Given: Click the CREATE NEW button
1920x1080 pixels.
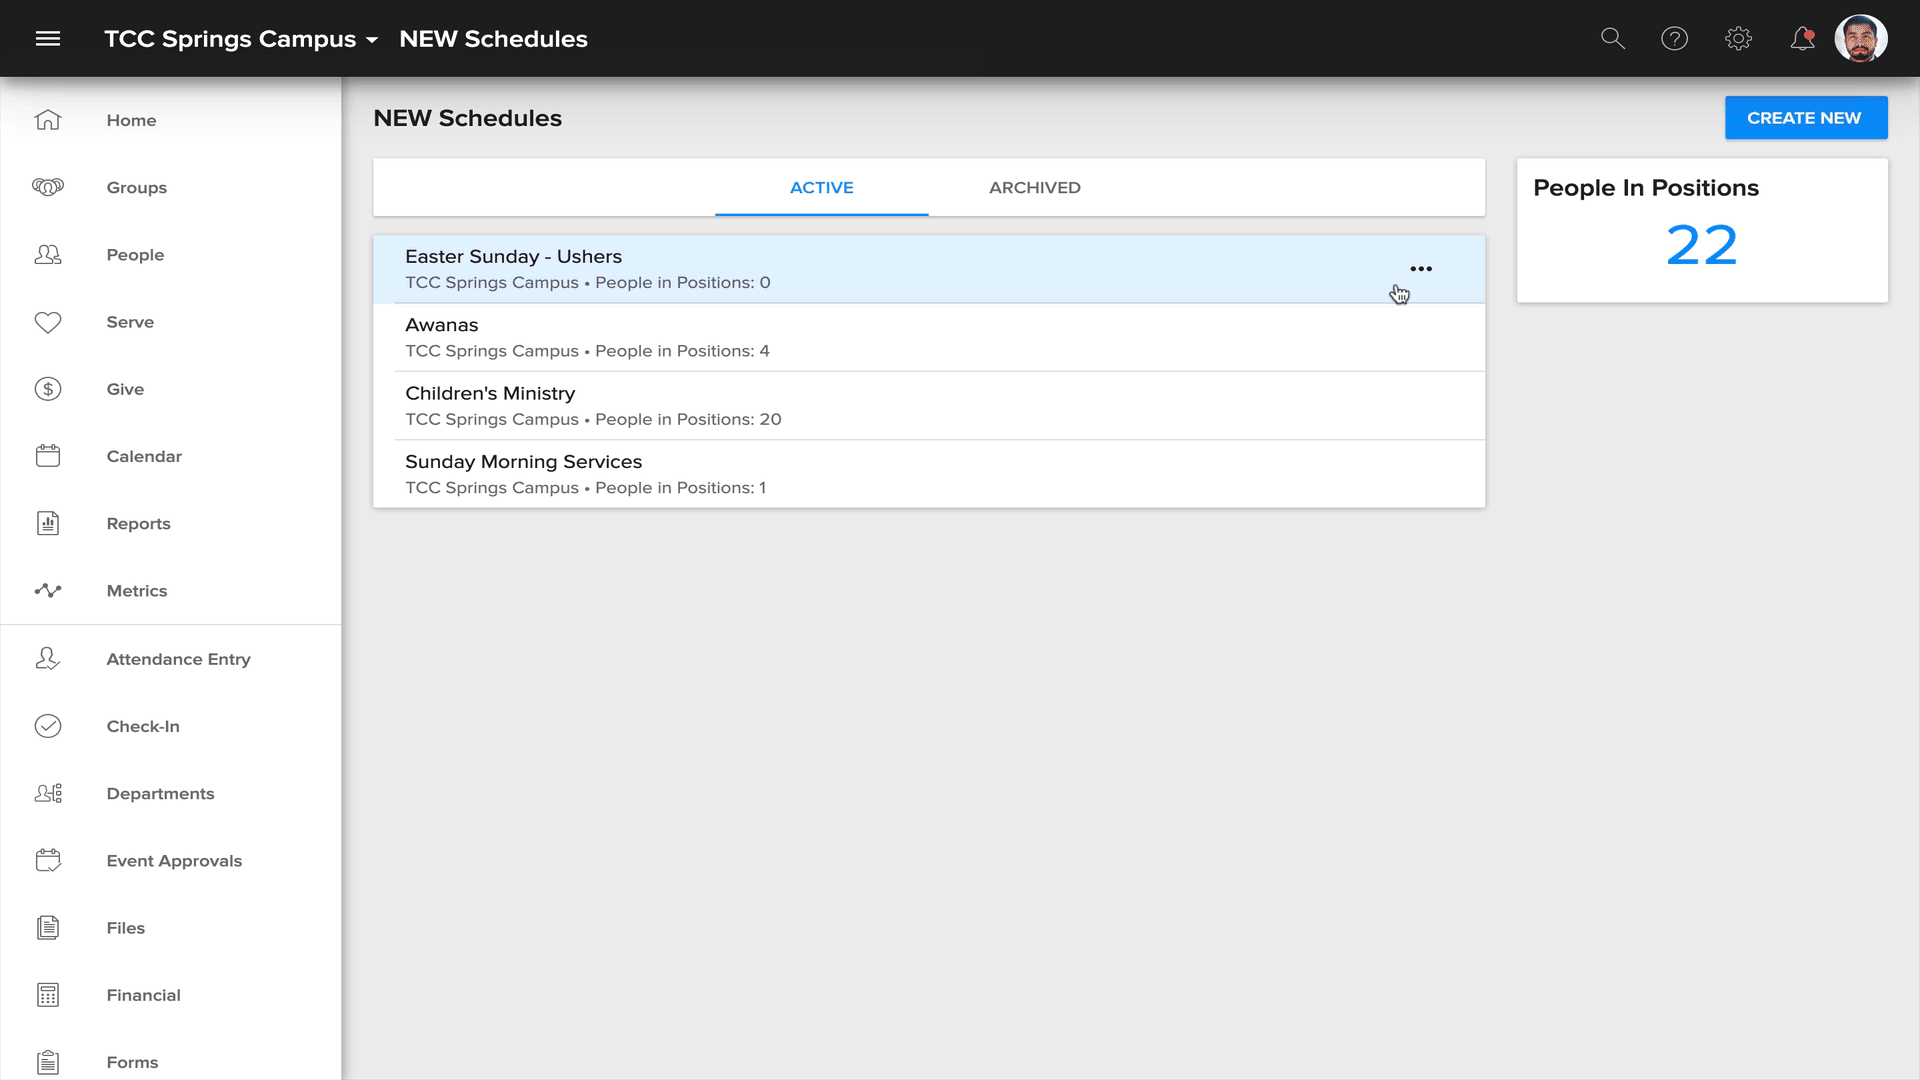Looking at the screenshot, I should pyautogui.click(x=1806, y=118).
